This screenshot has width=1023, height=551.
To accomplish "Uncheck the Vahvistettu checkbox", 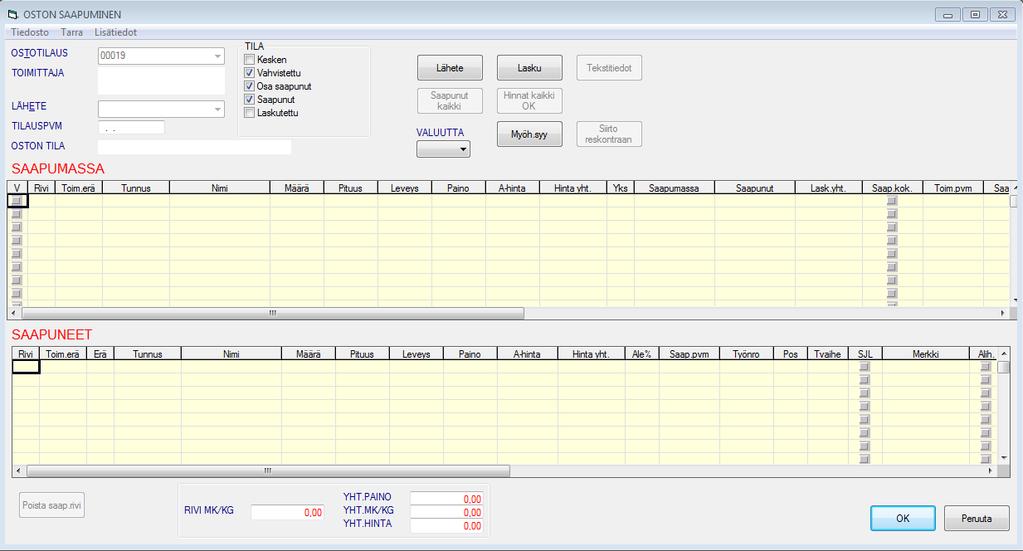I will [249, 73].
